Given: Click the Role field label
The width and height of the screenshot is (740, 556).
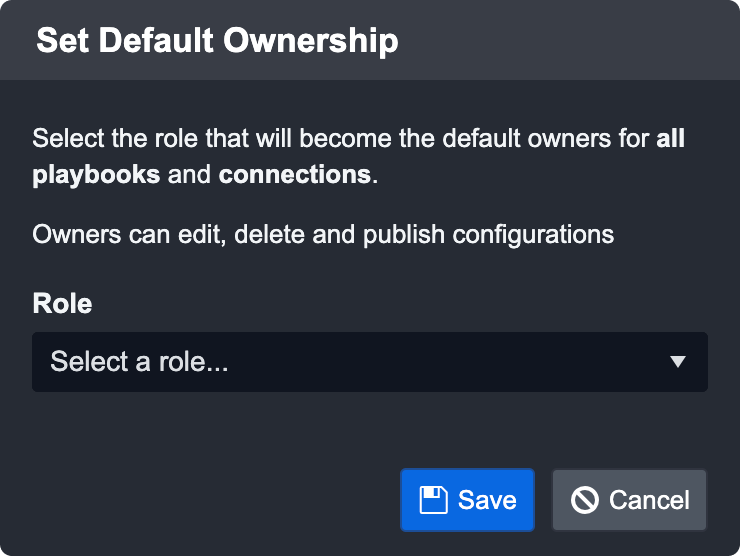Looking at the screenshot, I should tap(62, 303).
